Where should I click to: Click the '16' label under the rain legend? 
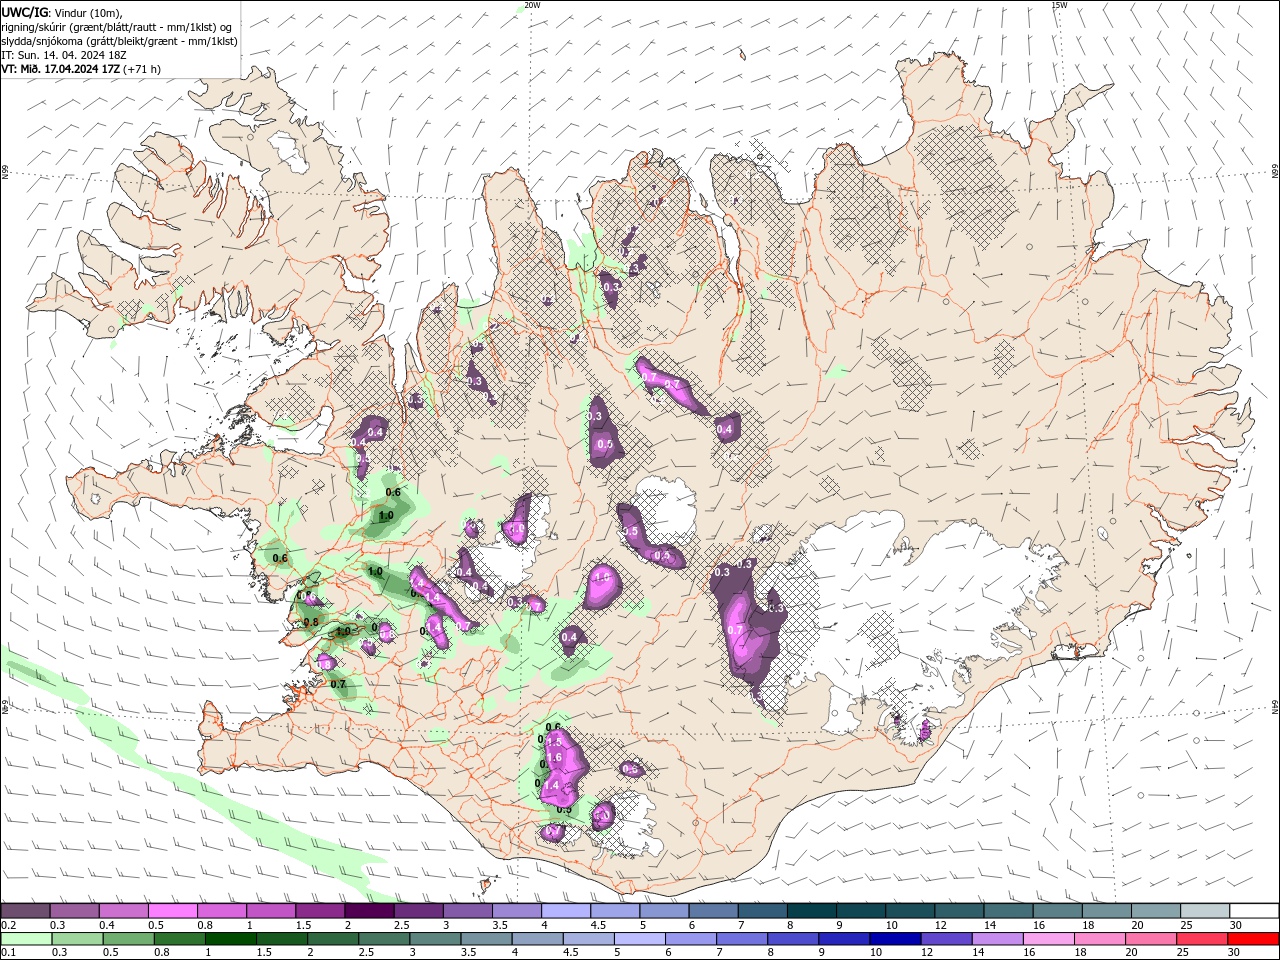[x=1028, y=953]
